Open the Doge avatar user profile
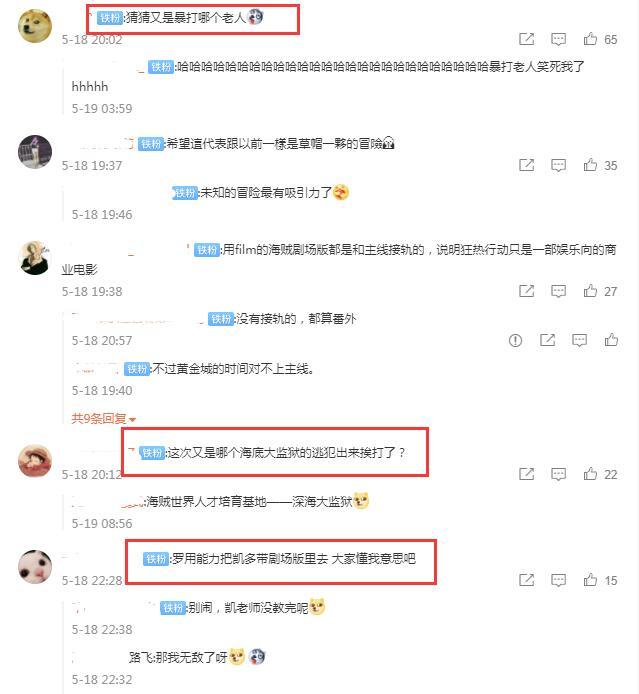639x694 pixels. point(35,26)
